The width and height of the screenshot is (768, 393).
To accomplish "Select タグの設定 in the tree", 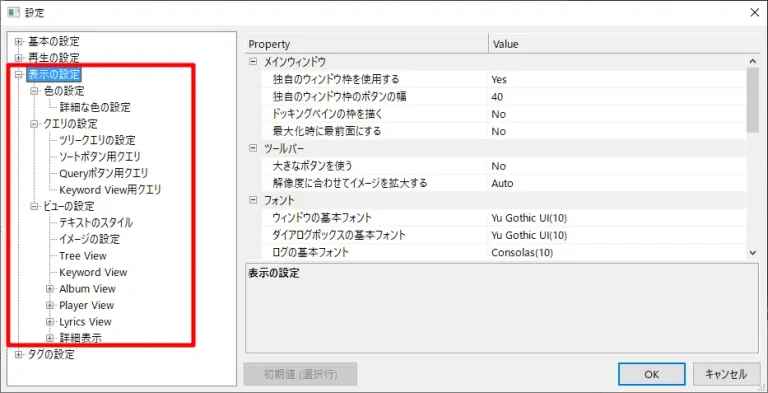I will pos(51,355).
